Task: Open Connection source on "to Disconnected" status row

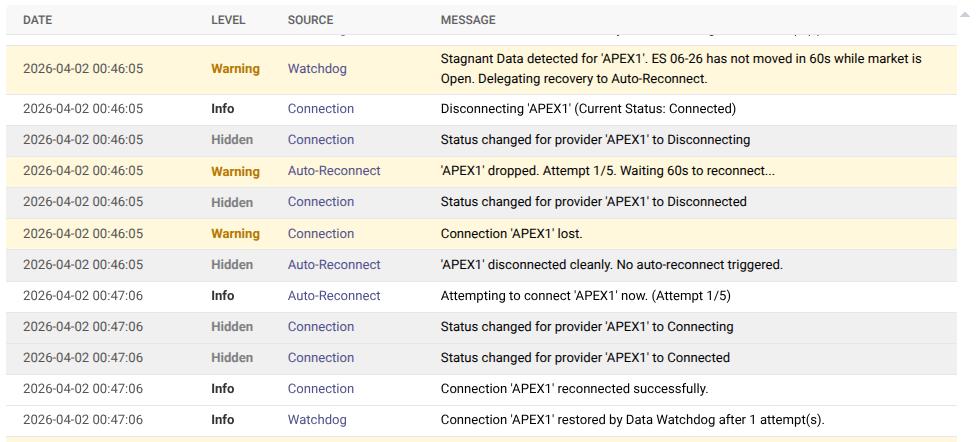Action: click(320, 202)
